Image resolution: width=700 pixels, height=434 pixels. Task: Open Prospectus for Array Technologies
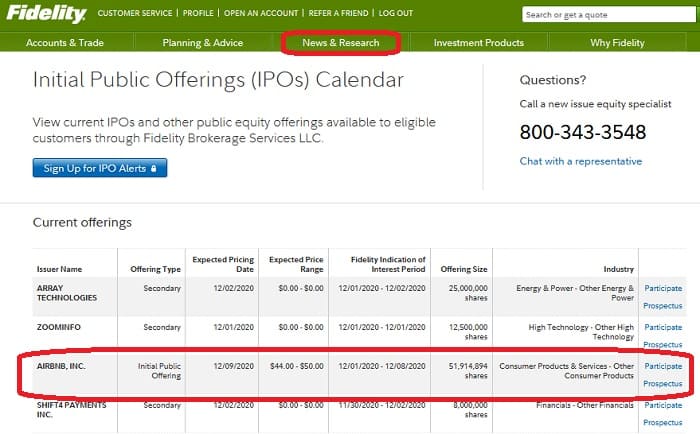click(x=662, y=306)
